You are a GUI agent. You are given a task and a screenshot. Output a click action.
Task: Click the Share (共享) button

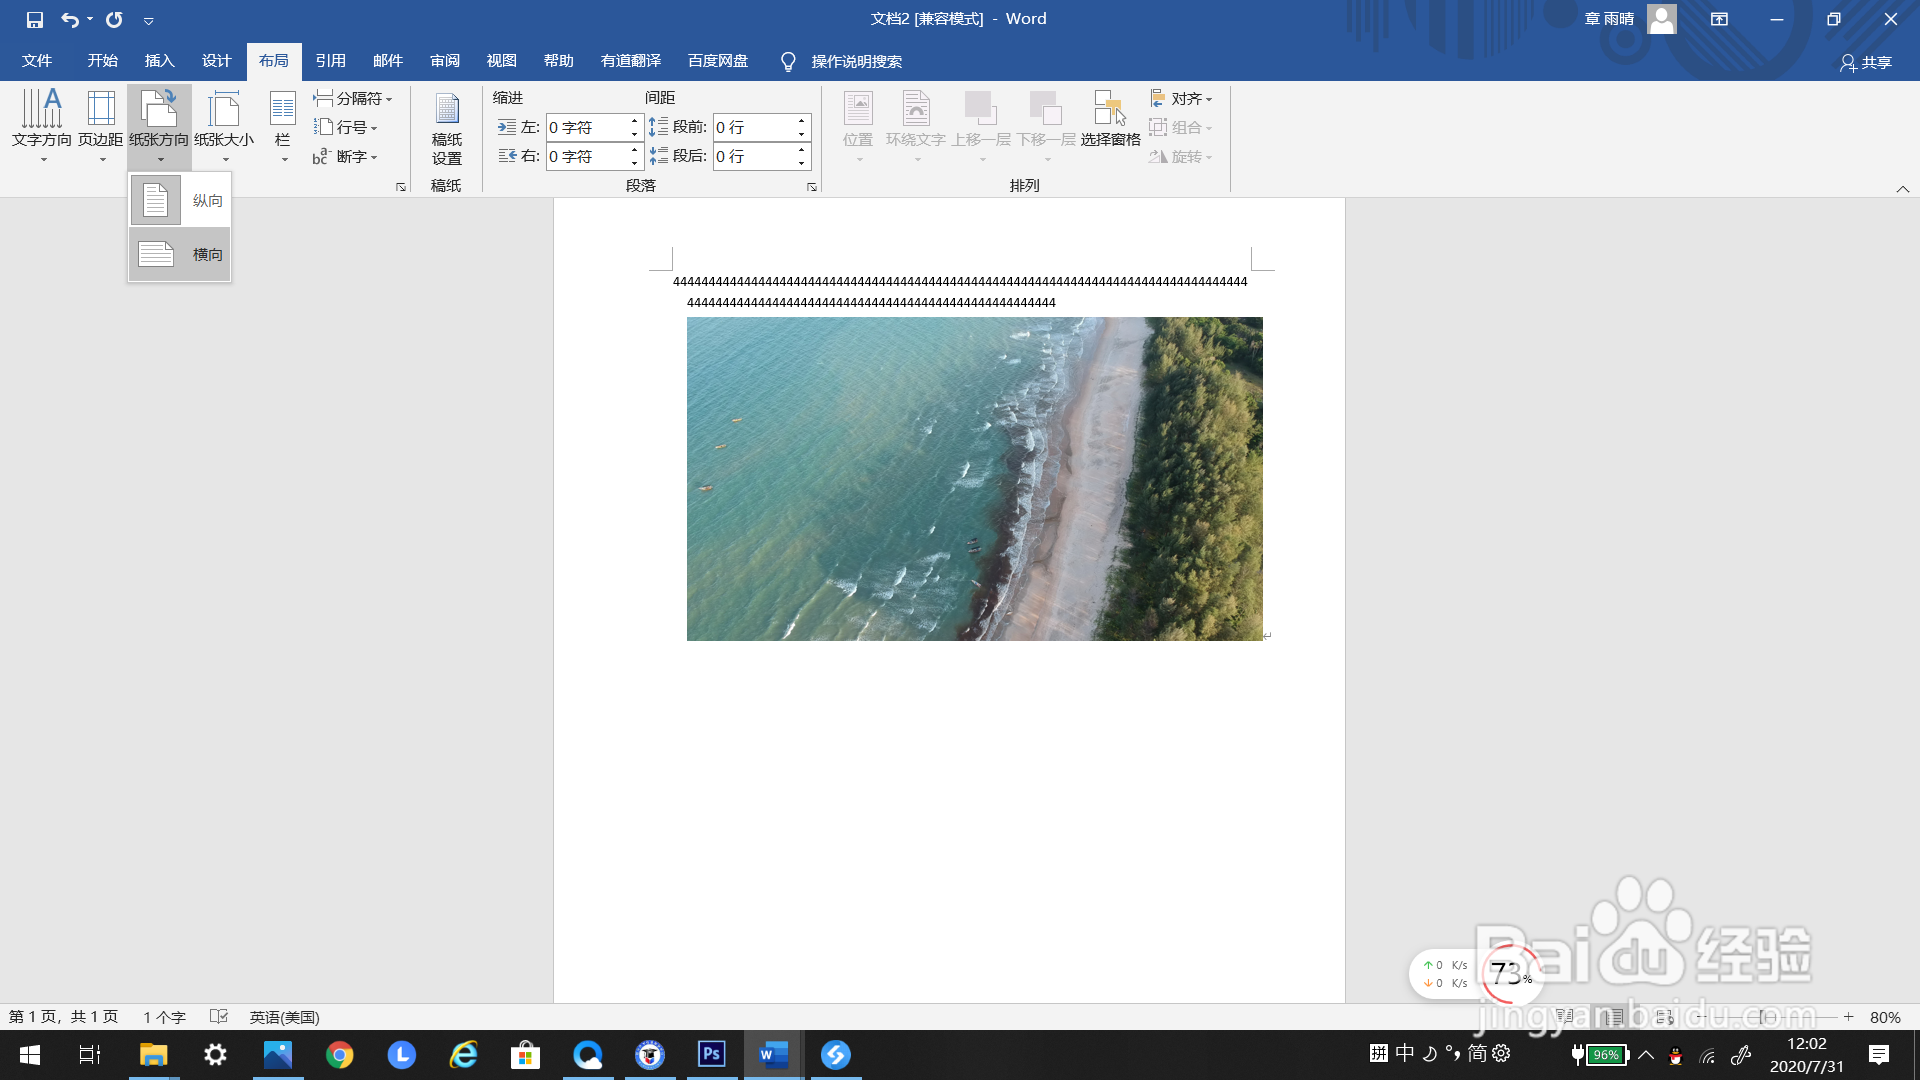coord(1866,62)
